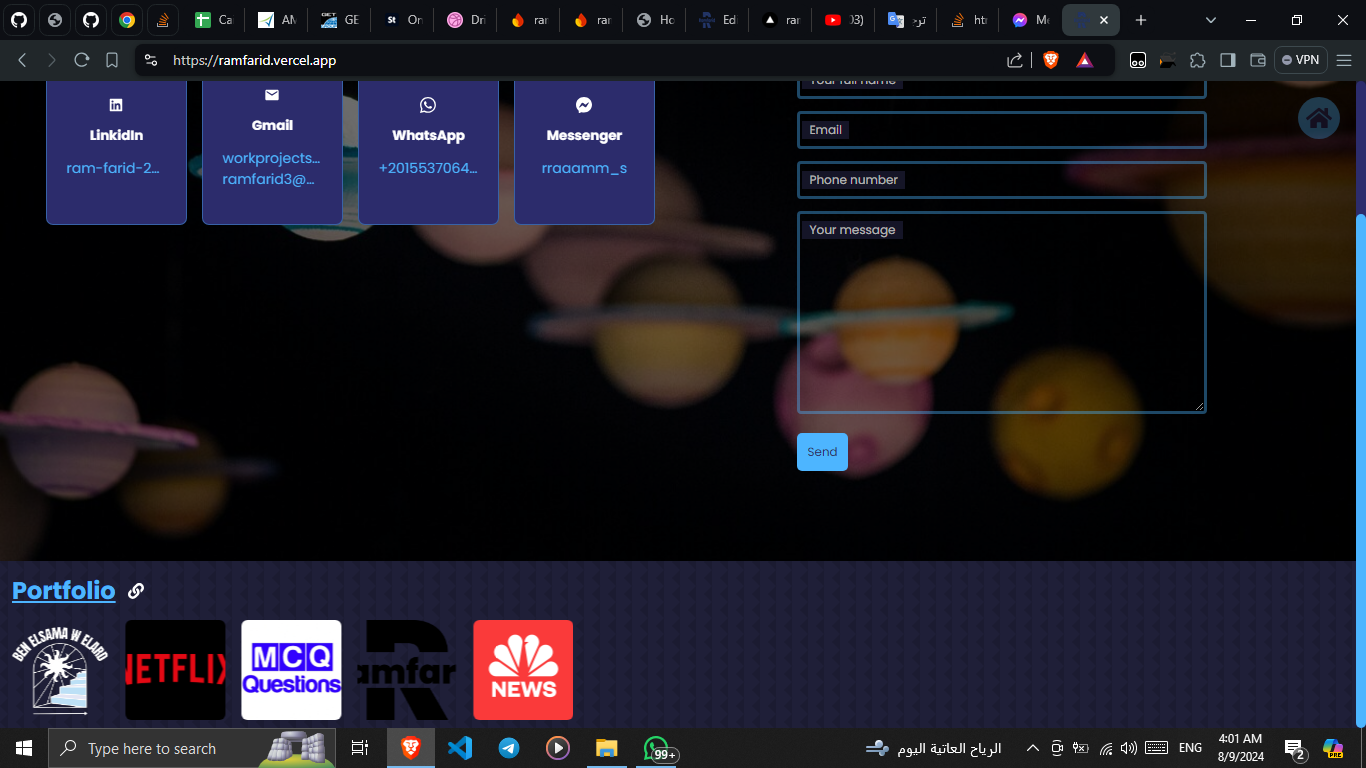Toggle the Brave VPN button

pyautogui.click(x=1300, y=60)
